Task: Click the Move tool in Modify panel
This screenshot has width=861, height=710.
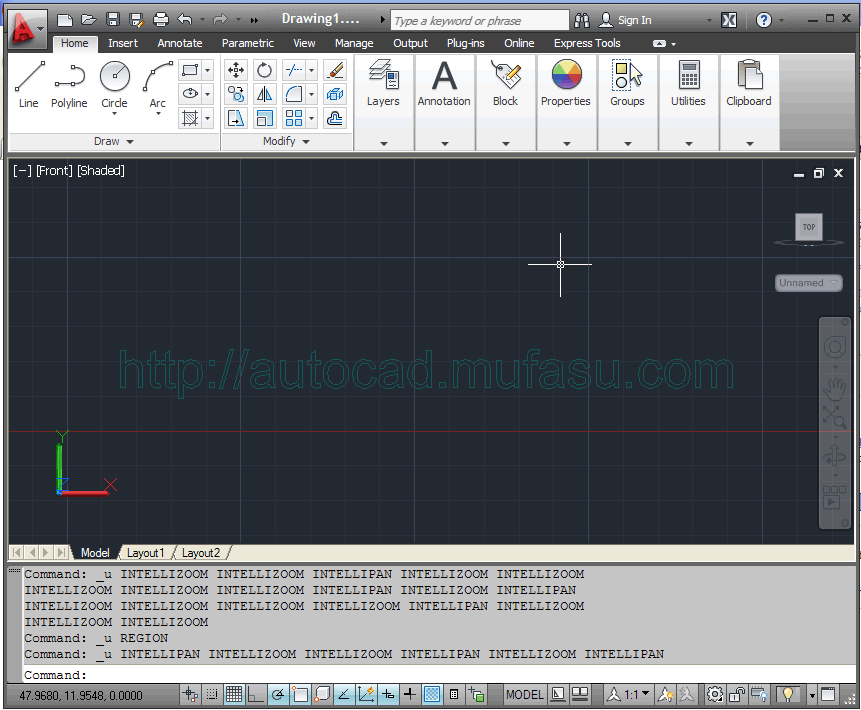Action: 237,70
